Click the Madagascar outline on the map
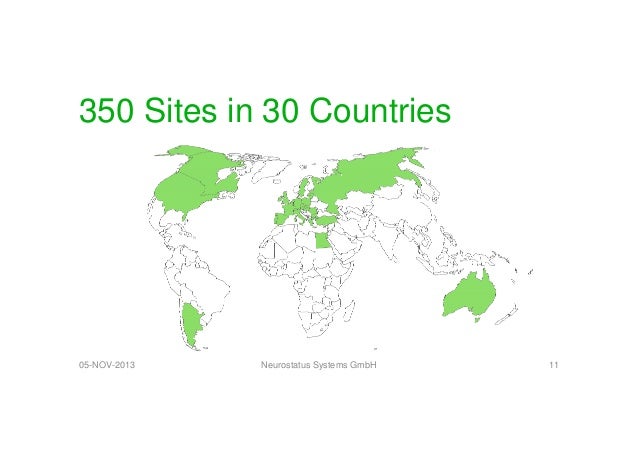The width and height of the screenshot is (638, 451). pyautogui.click(x=350, y=310)
